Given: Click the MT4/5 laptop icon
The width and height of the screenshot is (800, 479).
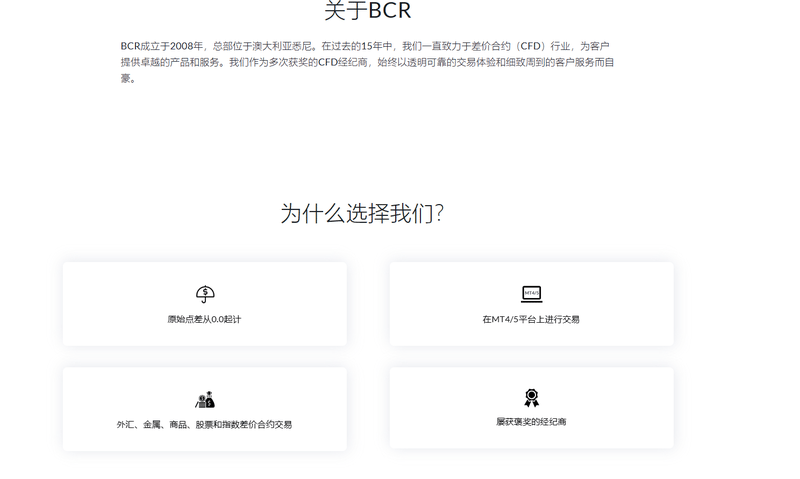Looking at the screenshot, I should click(532, 294).
